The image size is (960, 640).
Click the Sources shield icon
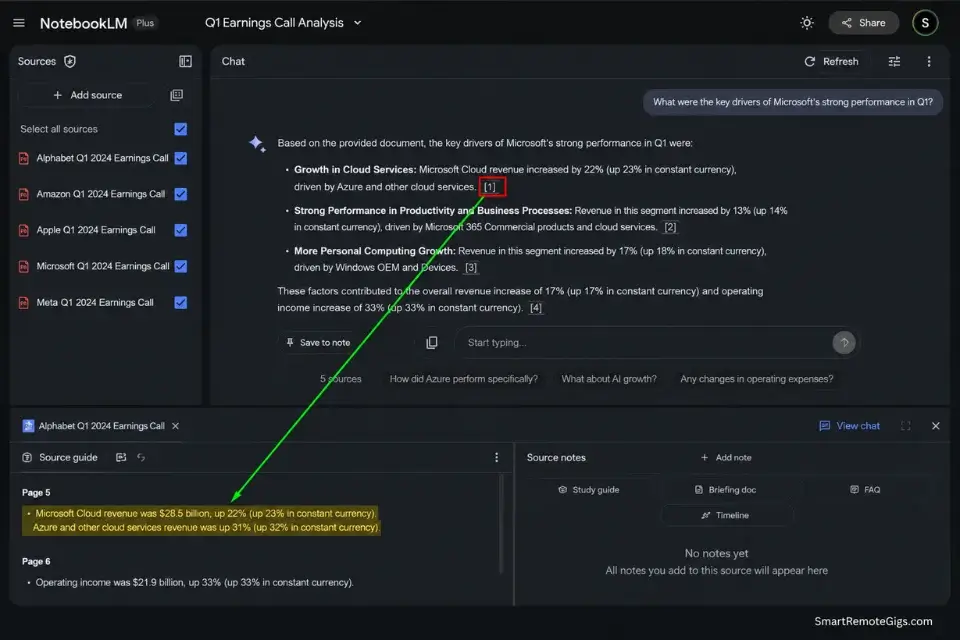click(x=70, y=61)
